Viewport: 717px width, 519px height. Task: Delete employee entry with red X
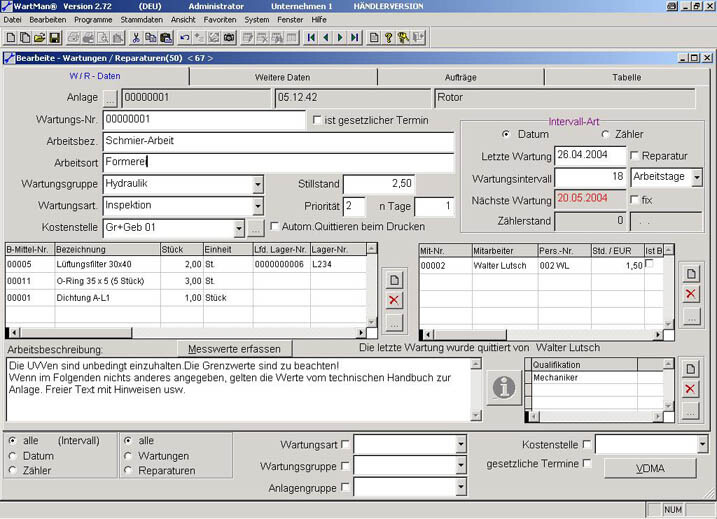pyautogui.click(x=690, y=293)
